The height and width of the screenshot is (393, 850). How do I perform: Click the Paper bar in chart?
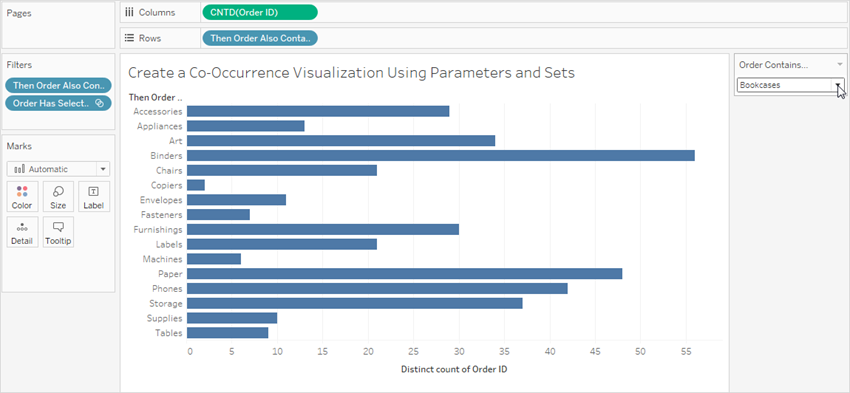(404, 274)
